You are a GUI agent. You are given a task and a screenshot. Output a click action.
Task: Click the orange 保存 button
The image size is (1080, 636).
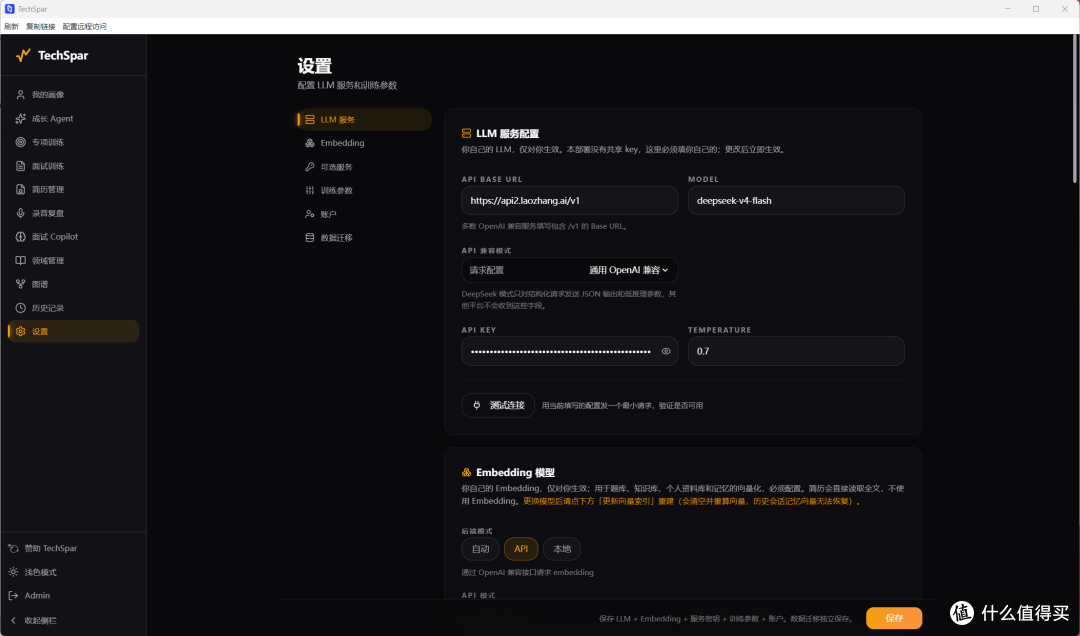point(894,618)
